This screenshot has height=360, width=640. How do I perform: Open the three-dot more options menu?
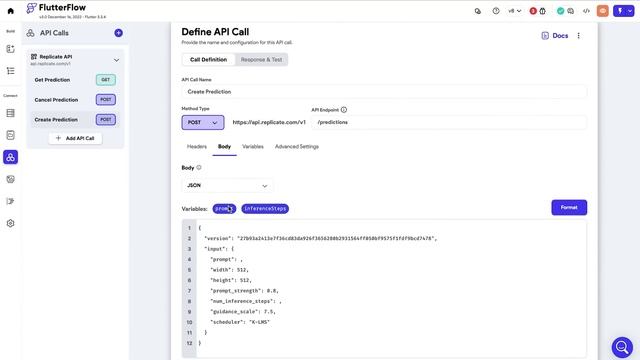(578, 36)
